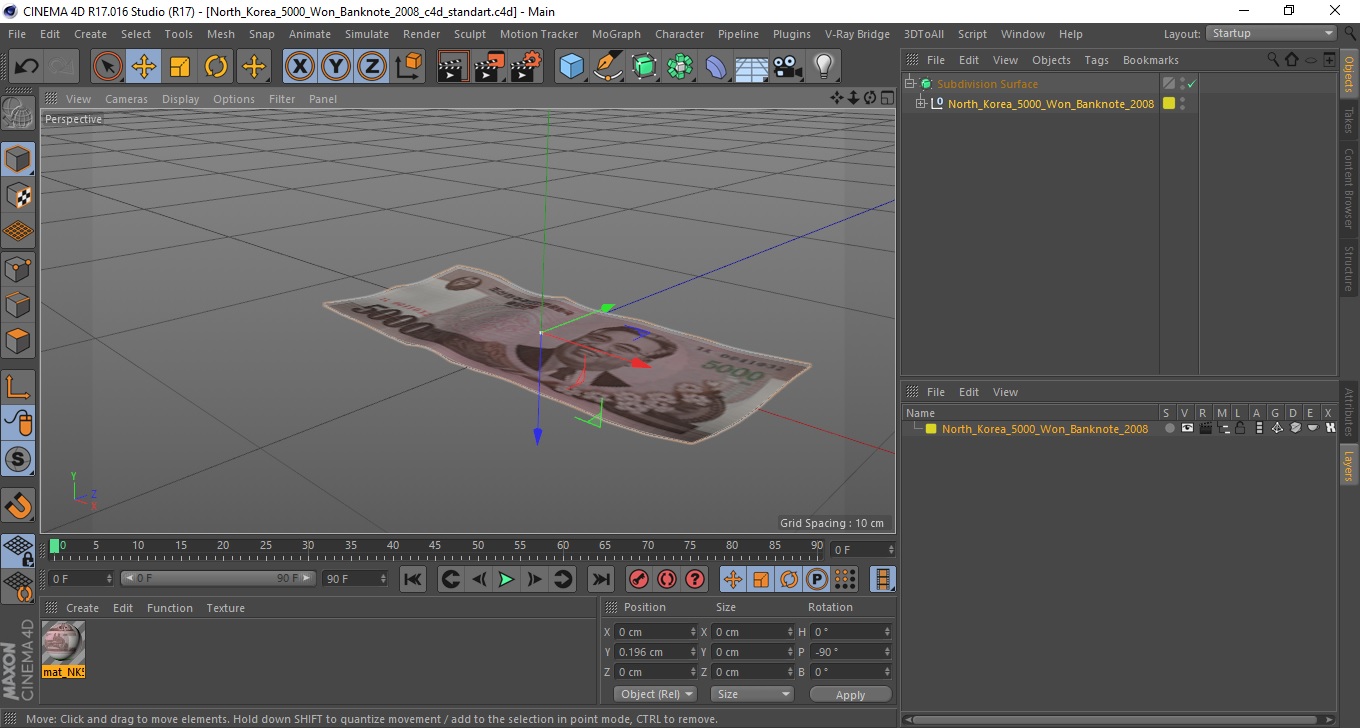1360x728 pixels.
Task: Open the Size mode dropdown
Action: pyautogui.click(x=752, y=694)
